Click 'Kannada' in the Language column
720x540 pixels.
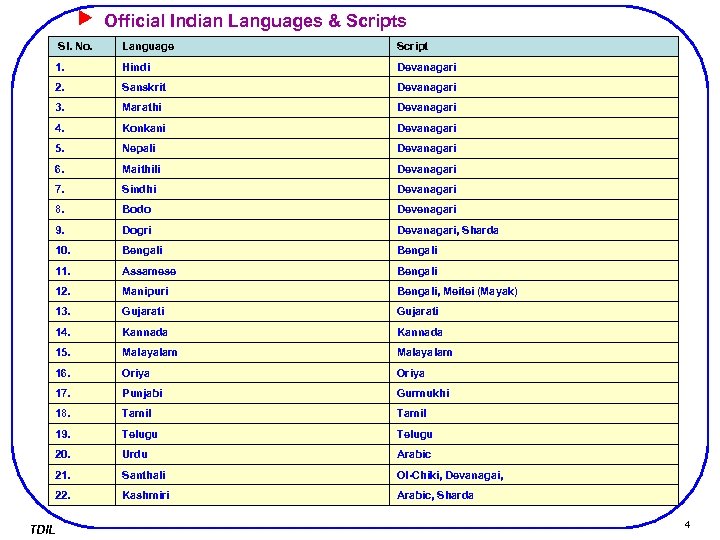(253, 332)
